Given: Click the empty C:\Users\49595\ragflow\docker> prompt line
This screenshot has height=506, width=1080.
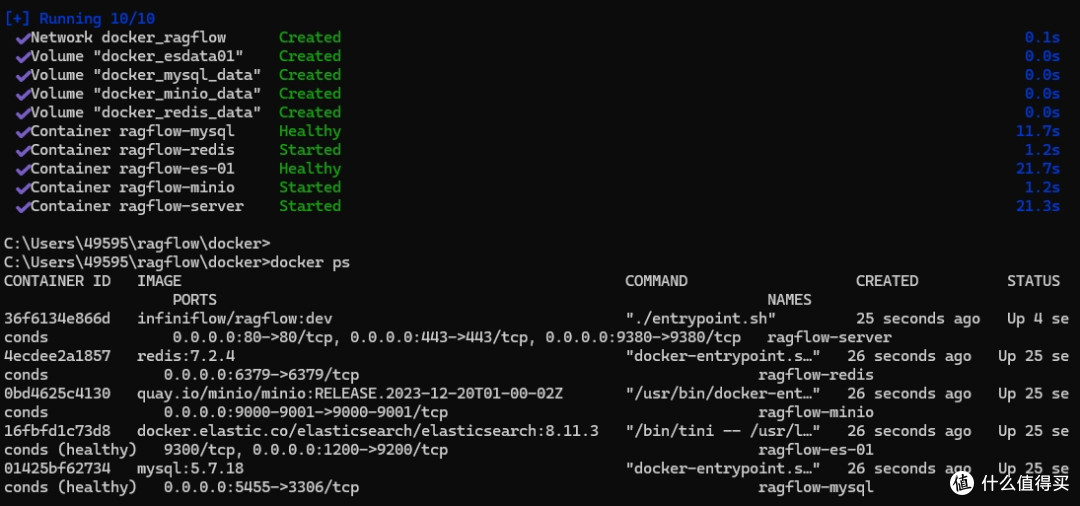Looking at the screenshot, I should click(x=137, y=244).
